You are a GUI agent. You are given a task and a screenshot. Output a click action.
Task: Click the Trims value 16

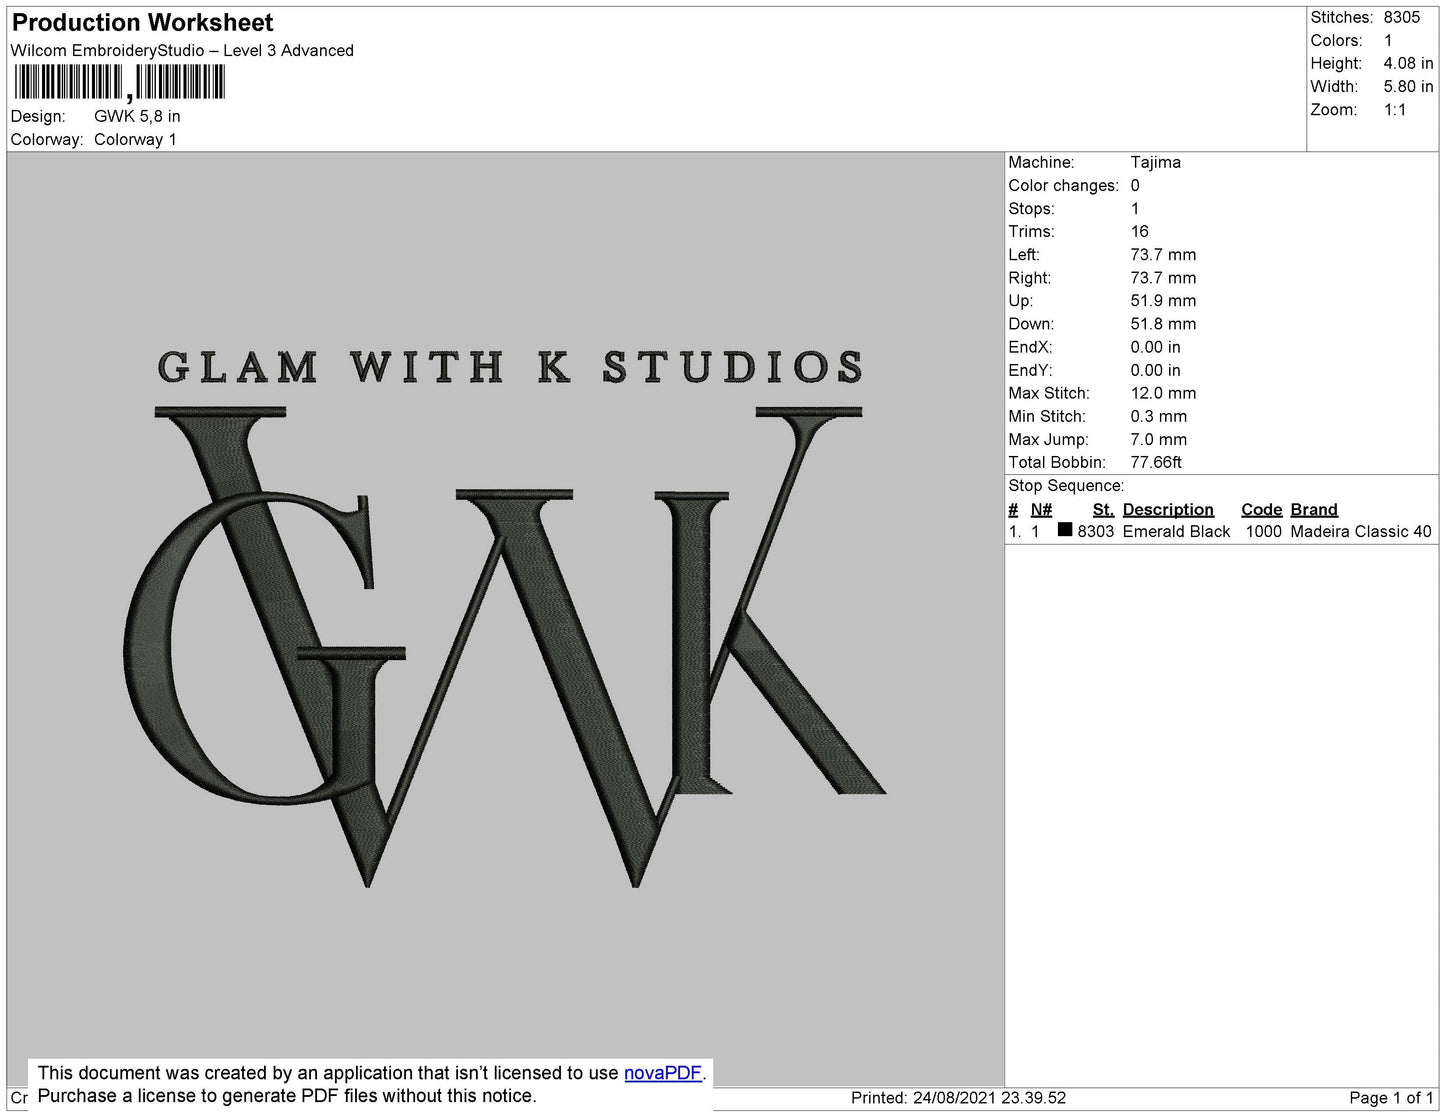[x=1140, y=231]
